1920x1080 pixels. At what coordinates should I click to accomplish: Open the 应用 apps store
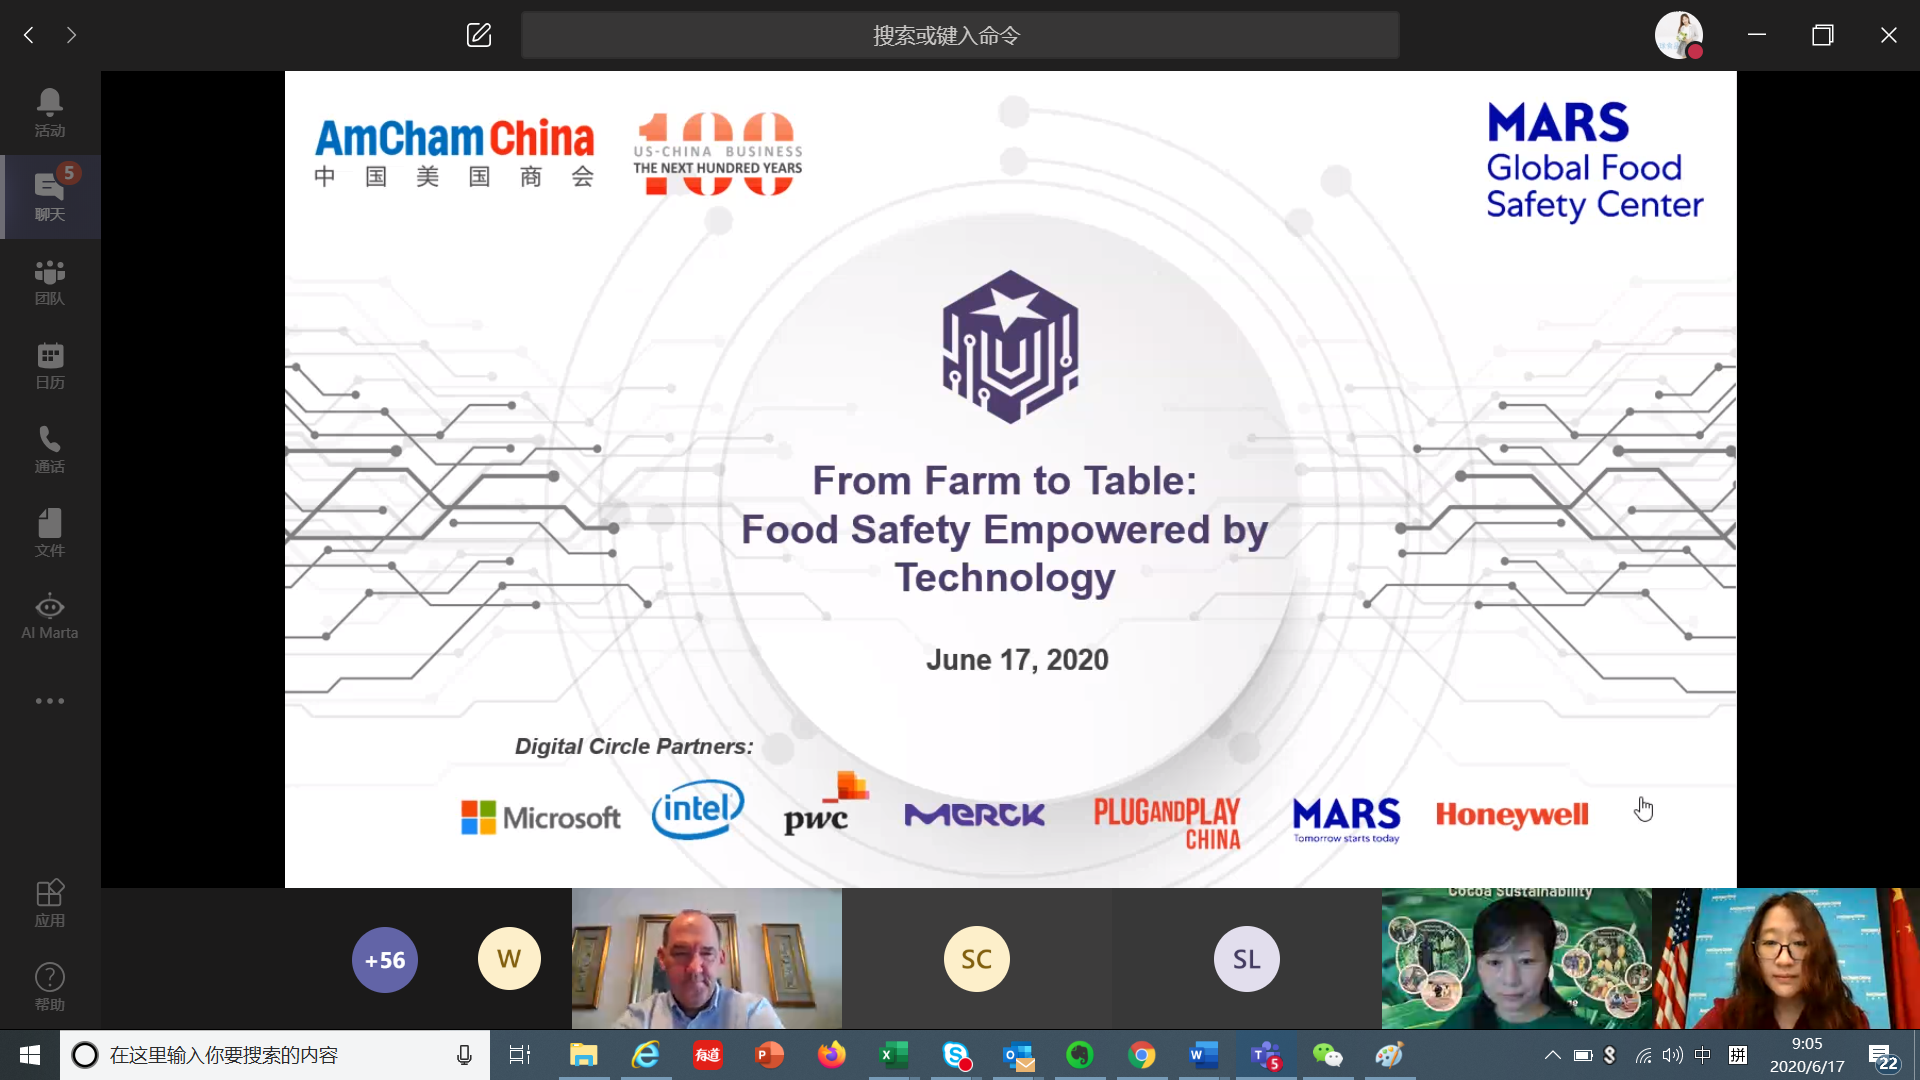coord(50,903)
